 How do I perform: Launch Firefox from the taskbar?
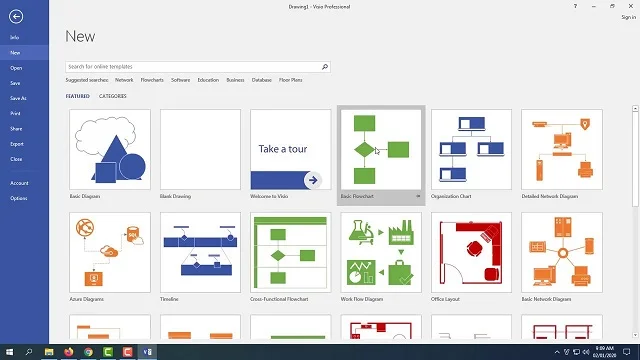(x=69, y=352)
